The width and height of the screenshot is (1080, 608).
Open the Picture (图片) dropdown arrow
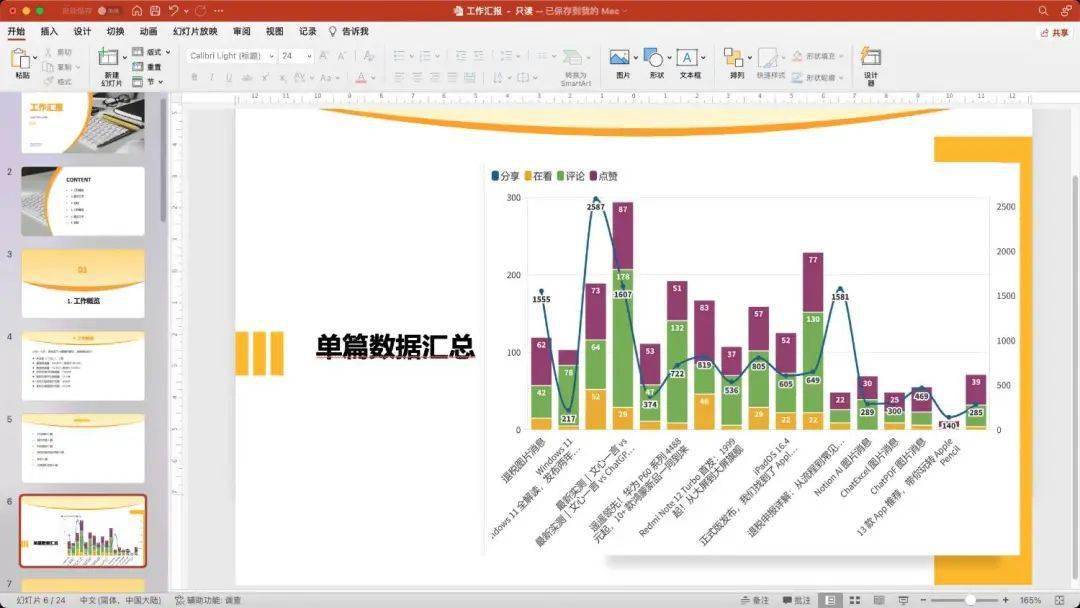[635, 58]
